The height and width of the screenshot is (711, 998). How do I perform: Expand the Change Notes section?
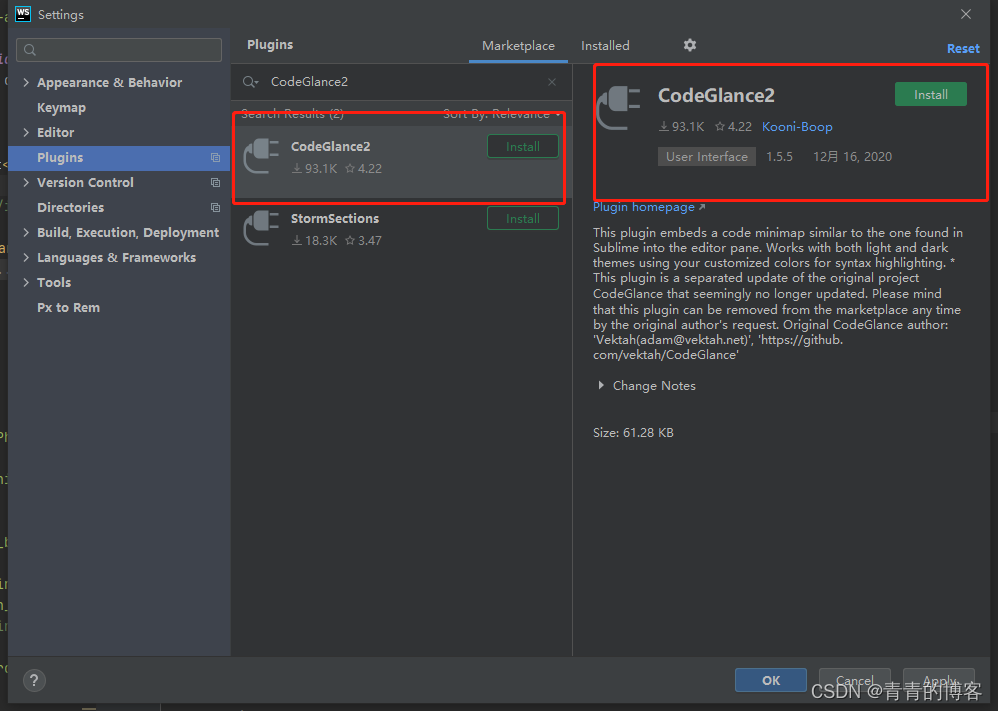[x=601, y=386]
